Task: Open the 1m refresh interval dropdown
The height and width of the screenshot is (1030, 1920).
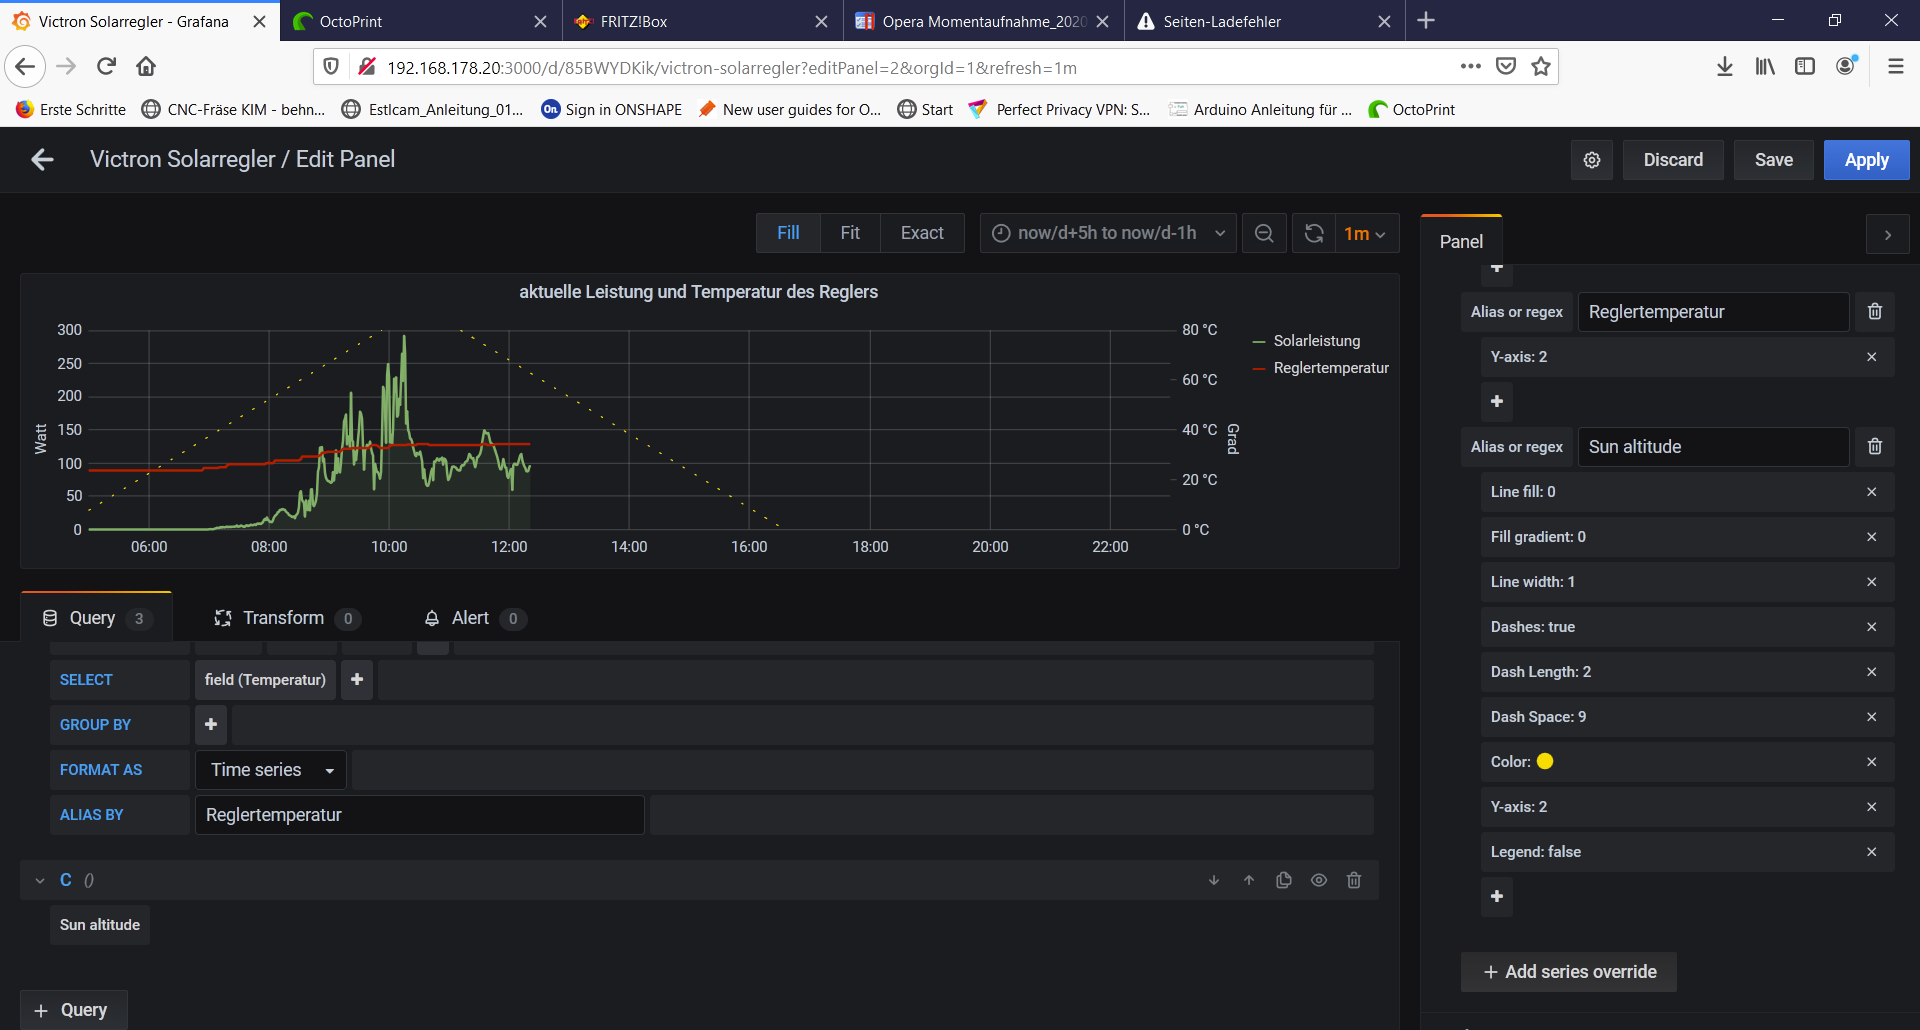Action: click(1365, 233)
